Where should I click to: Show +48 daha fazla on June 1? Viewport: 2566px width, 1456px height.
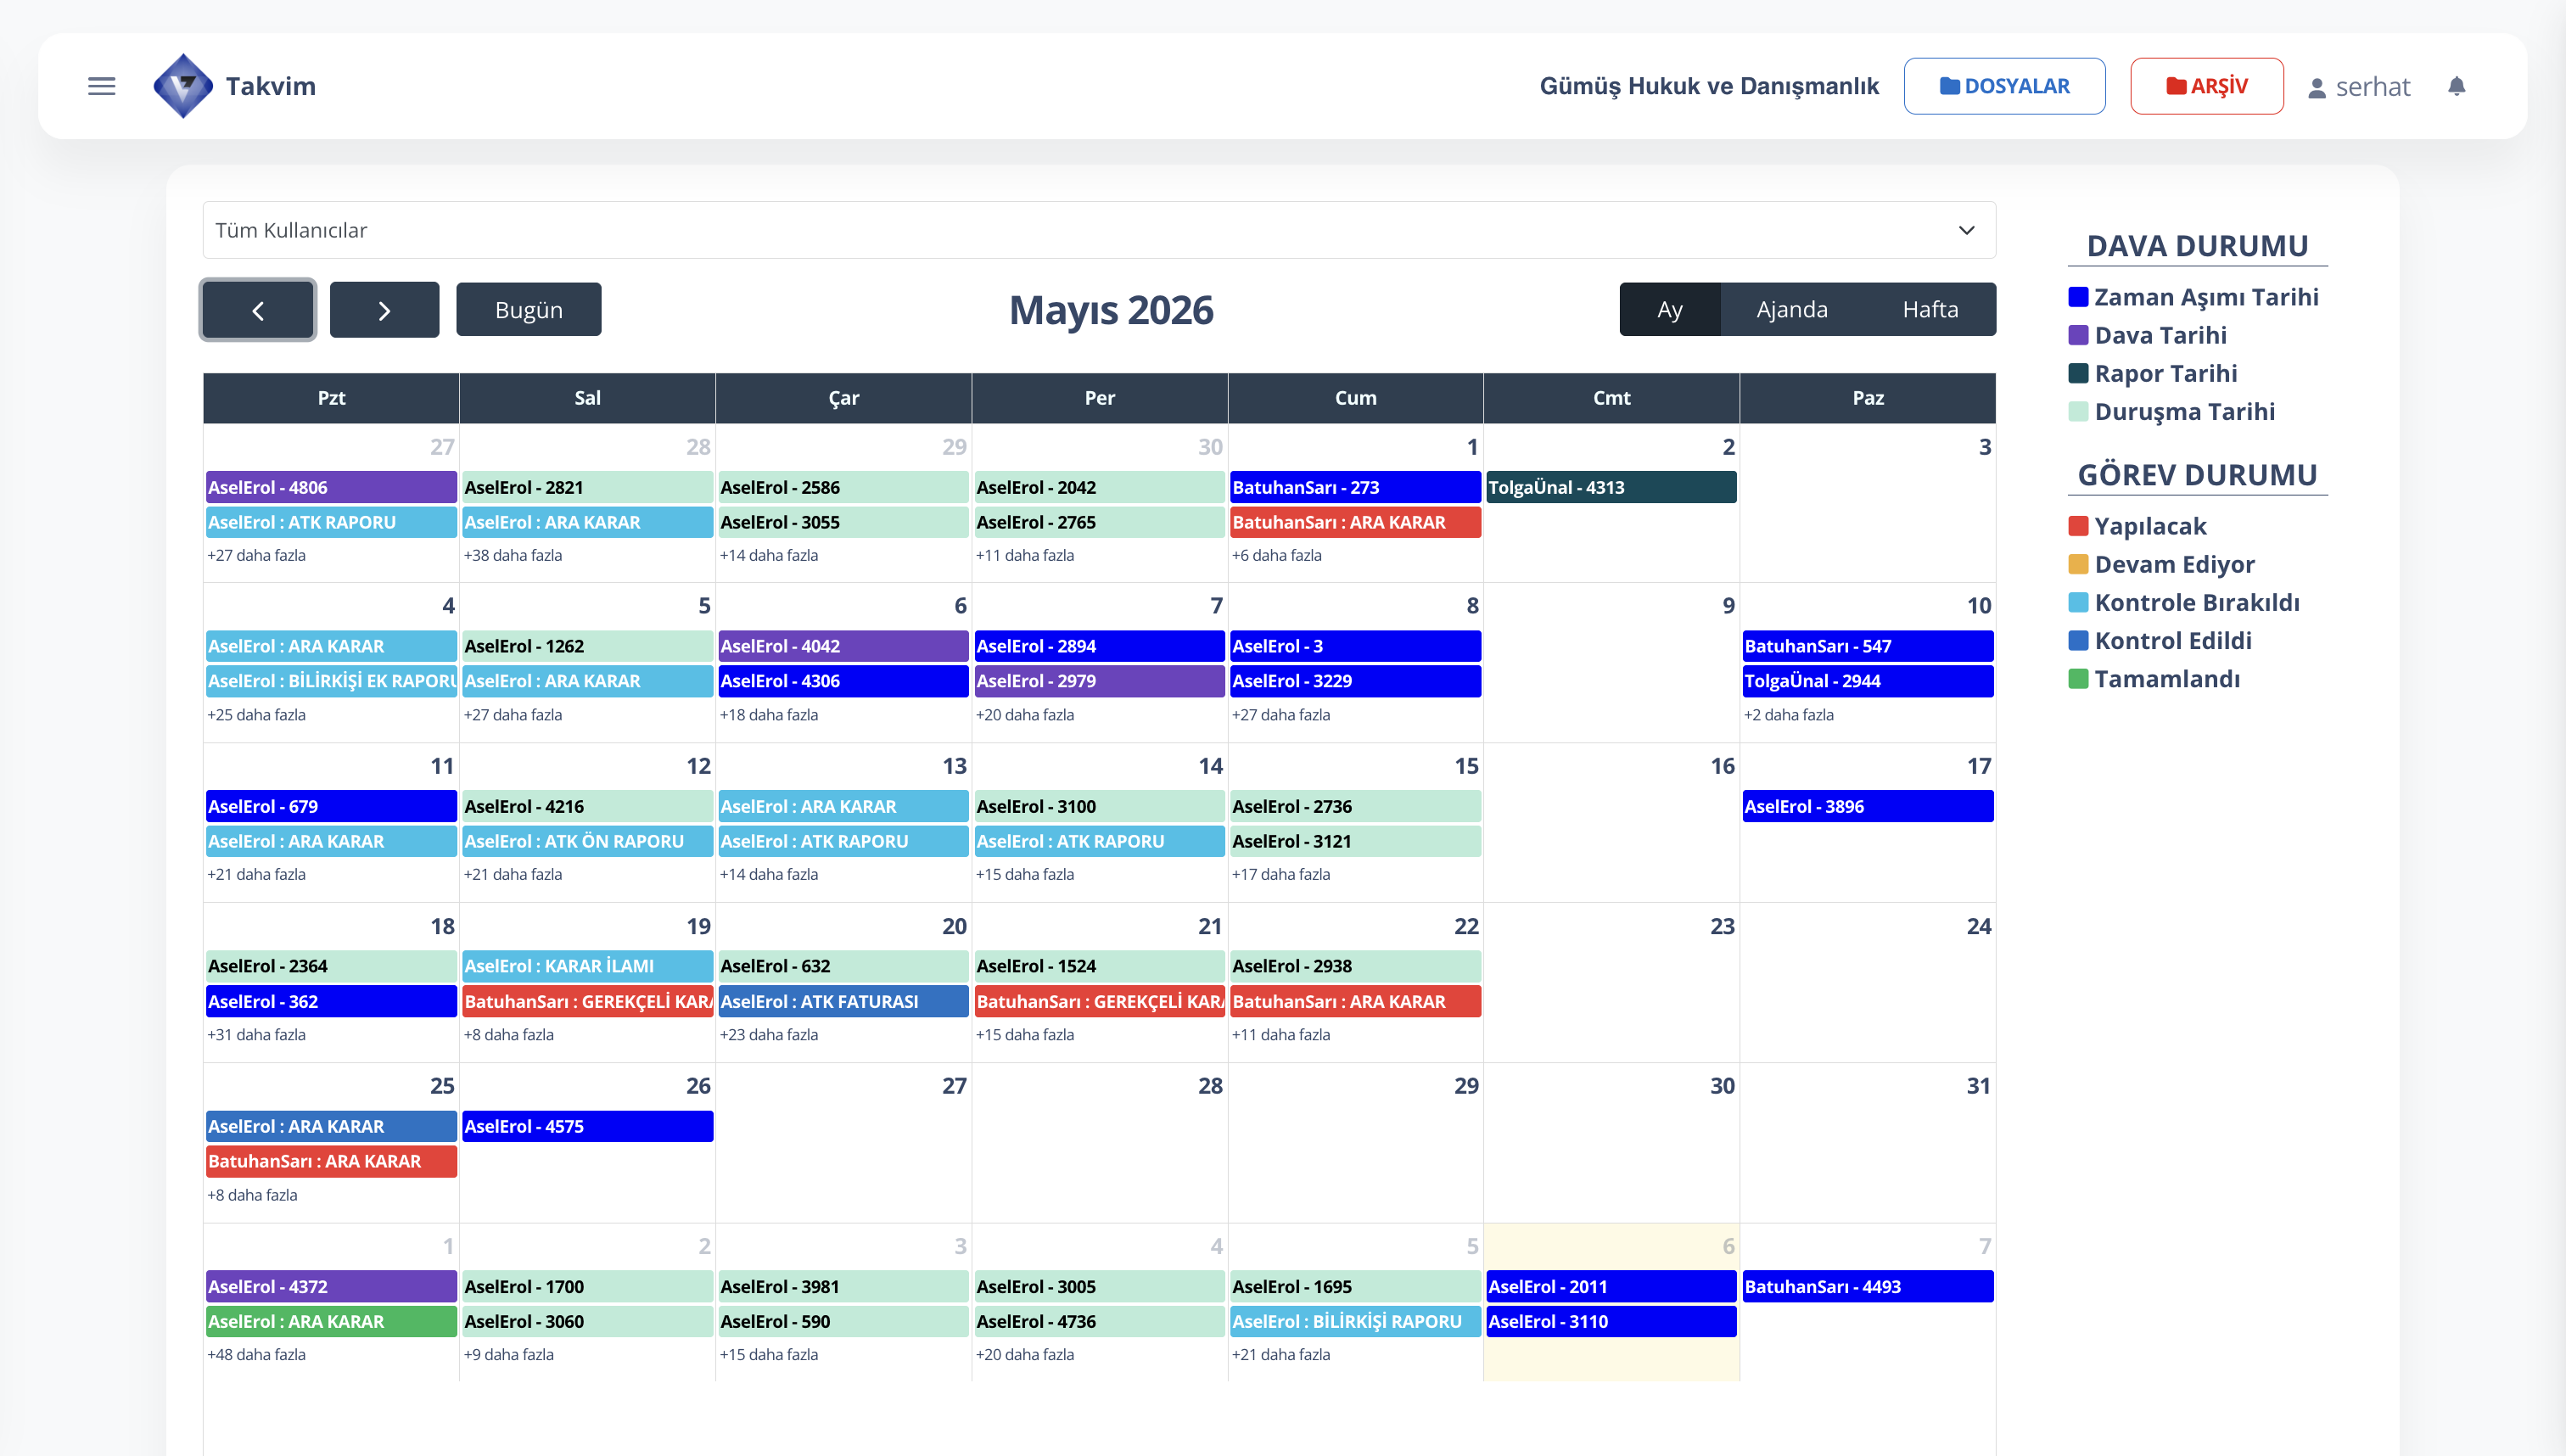click(257, 1354)
